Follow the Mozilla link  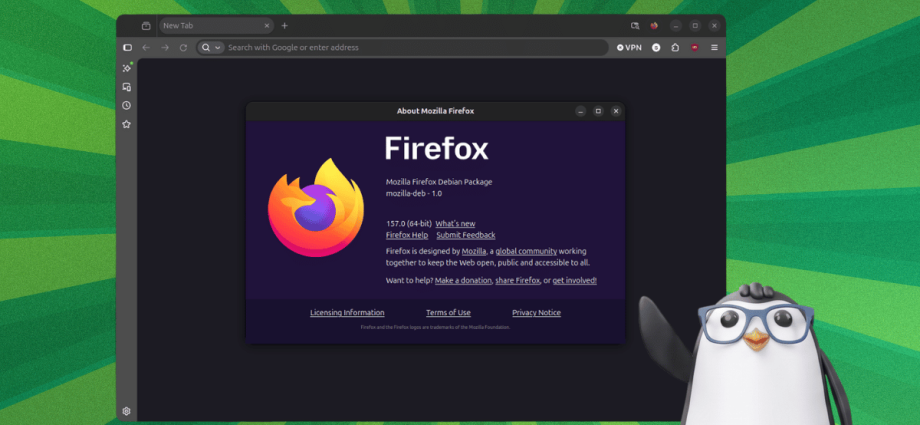[474, 251]
